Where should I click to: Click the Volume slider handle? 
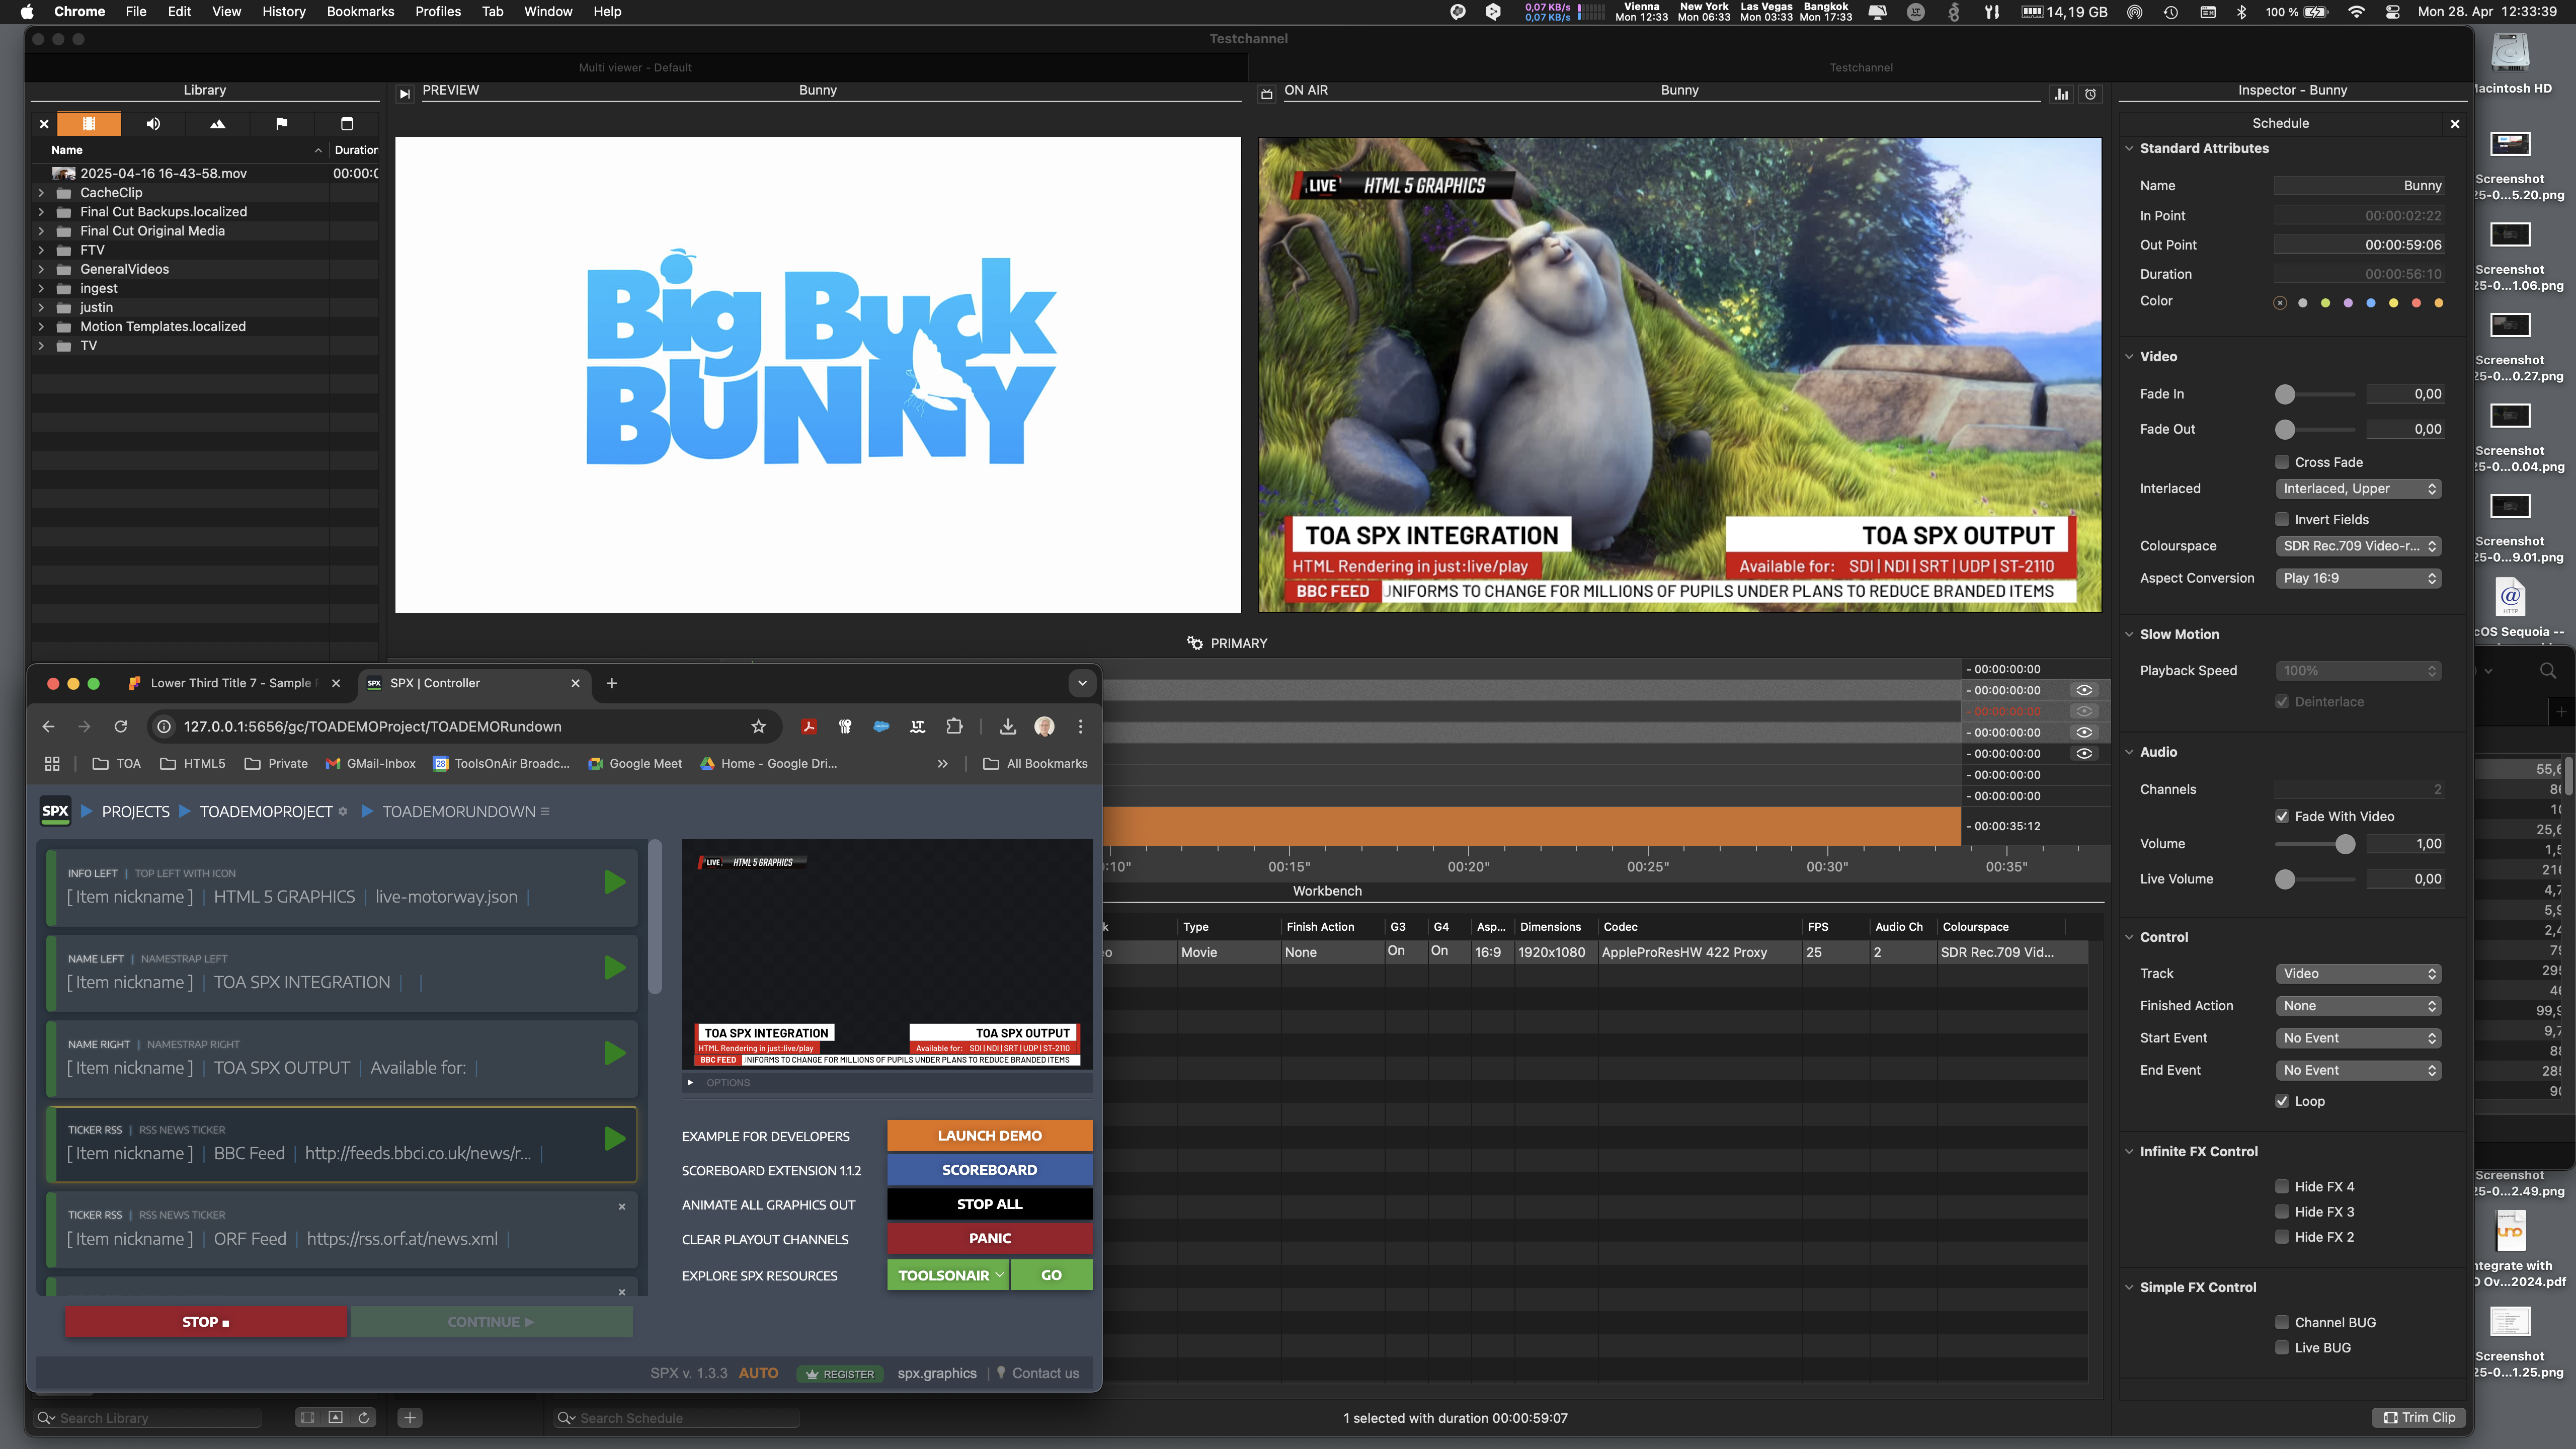pyautogui.click(x=2345, y=844)
